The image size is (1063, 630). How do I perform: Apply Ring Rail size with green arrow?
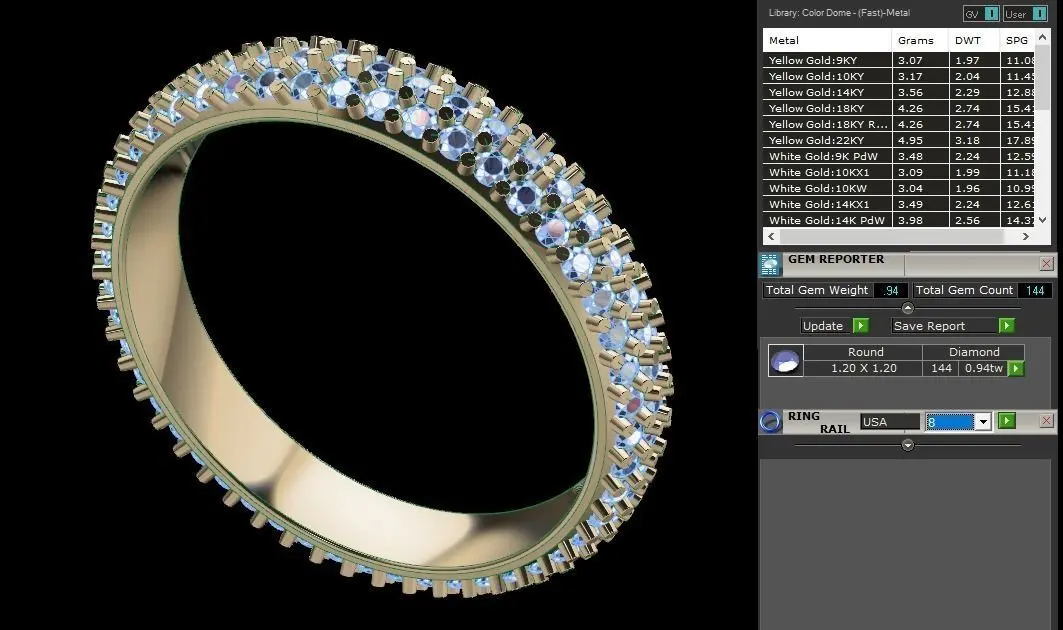[x=1007, y=420]
